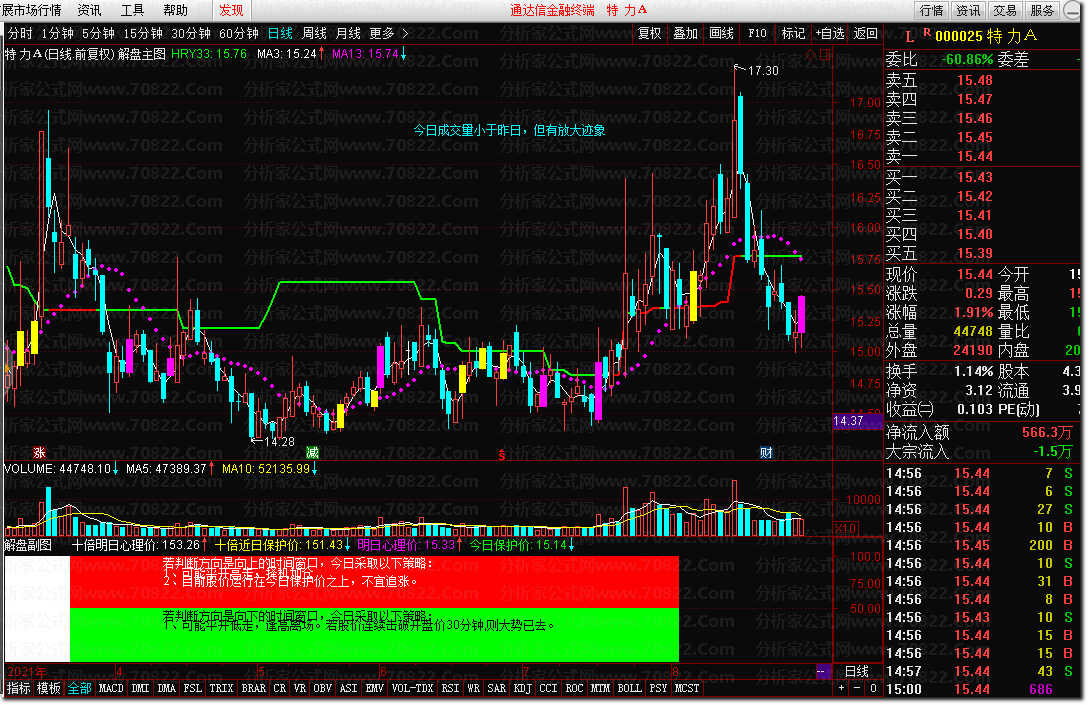Click the + zoom button at bottom right
The image size is (1089, 705).
tap(842, 688)
